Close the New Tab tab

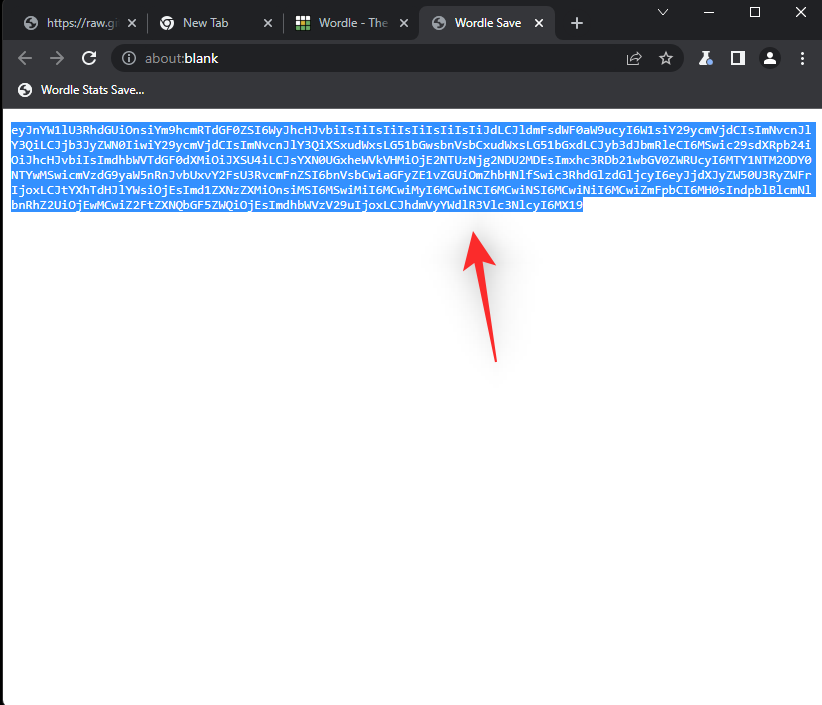pos(267,23)
